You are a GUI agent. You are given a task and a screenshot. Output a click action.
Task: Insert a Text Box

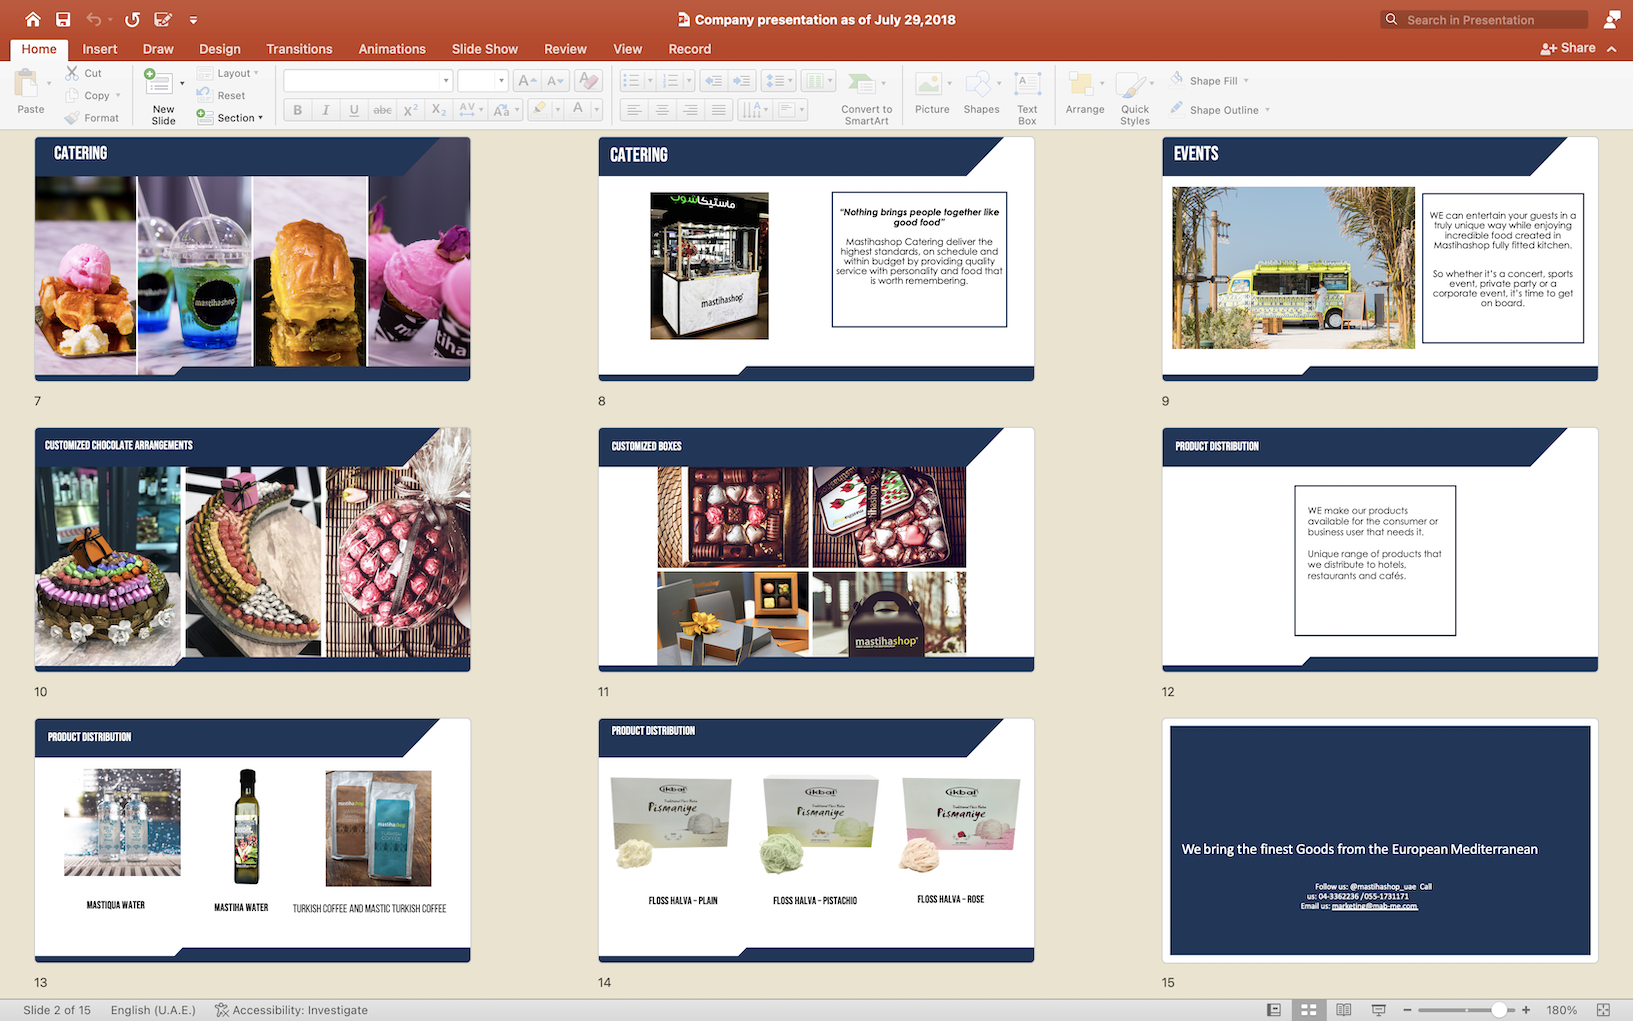click(1027, 98)
